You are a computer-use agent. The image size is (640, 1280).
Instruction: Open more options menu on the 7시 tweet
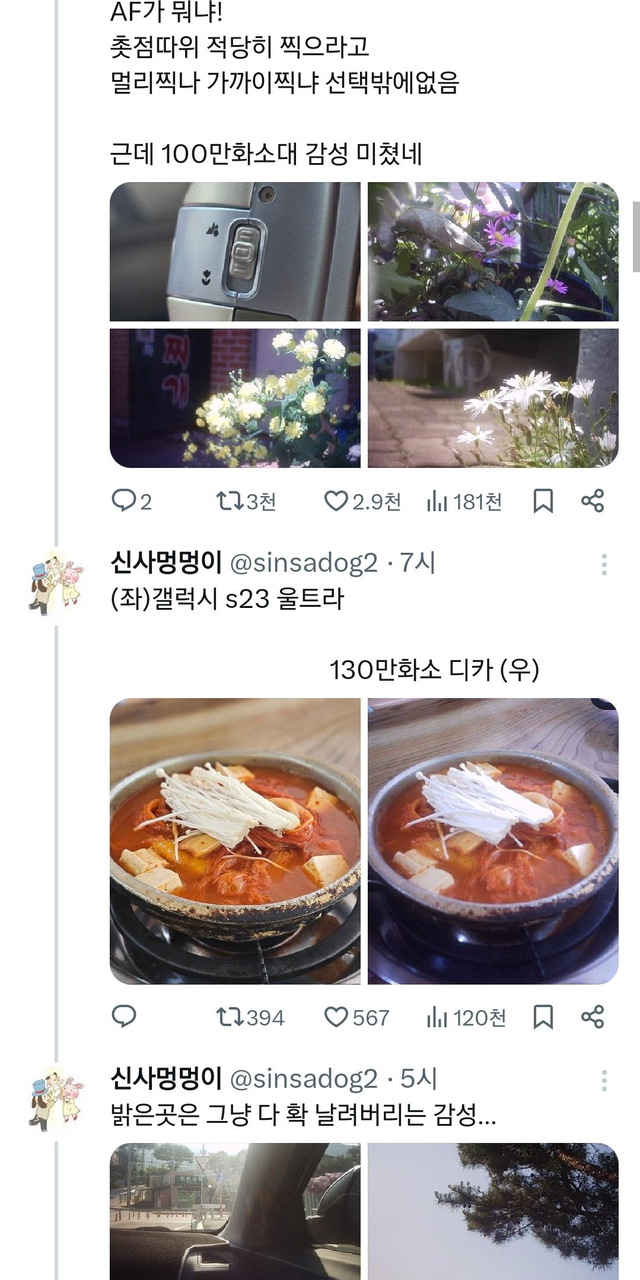coord(604,564)
